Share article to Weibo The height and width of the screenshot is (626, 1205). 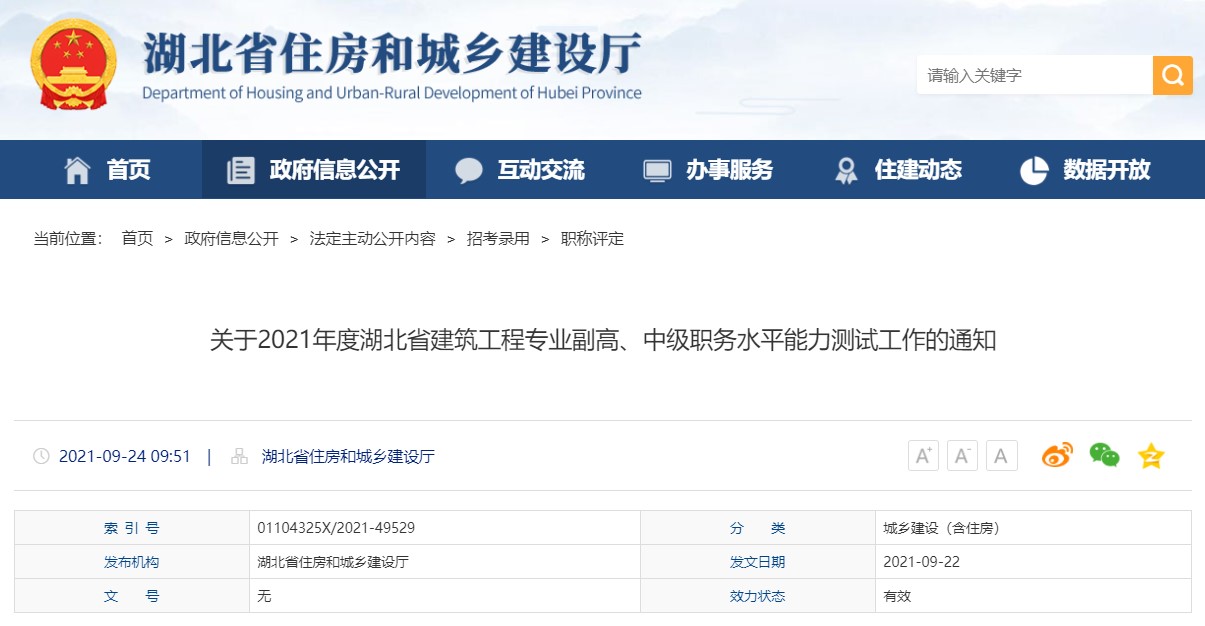(1057, 456)
